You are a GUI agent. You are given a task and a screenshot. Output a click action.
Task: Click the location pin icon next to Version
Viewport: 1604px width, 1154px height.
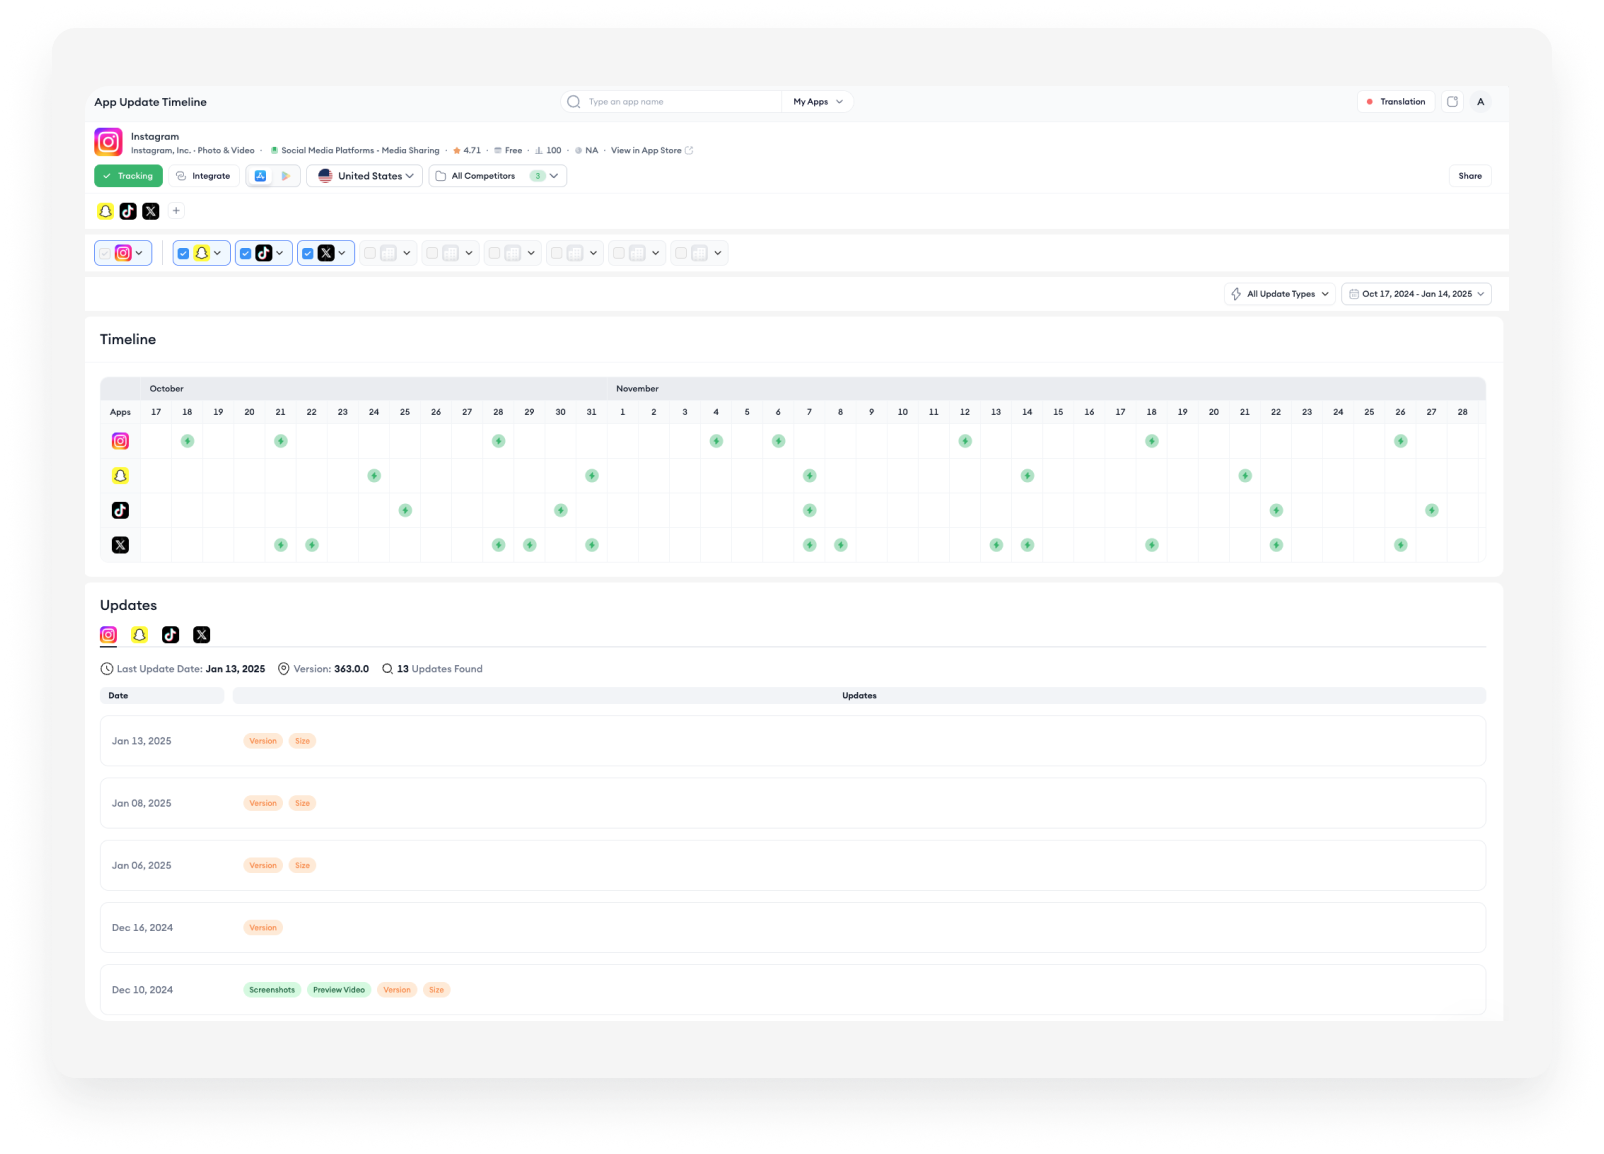(x=283, y=669)
